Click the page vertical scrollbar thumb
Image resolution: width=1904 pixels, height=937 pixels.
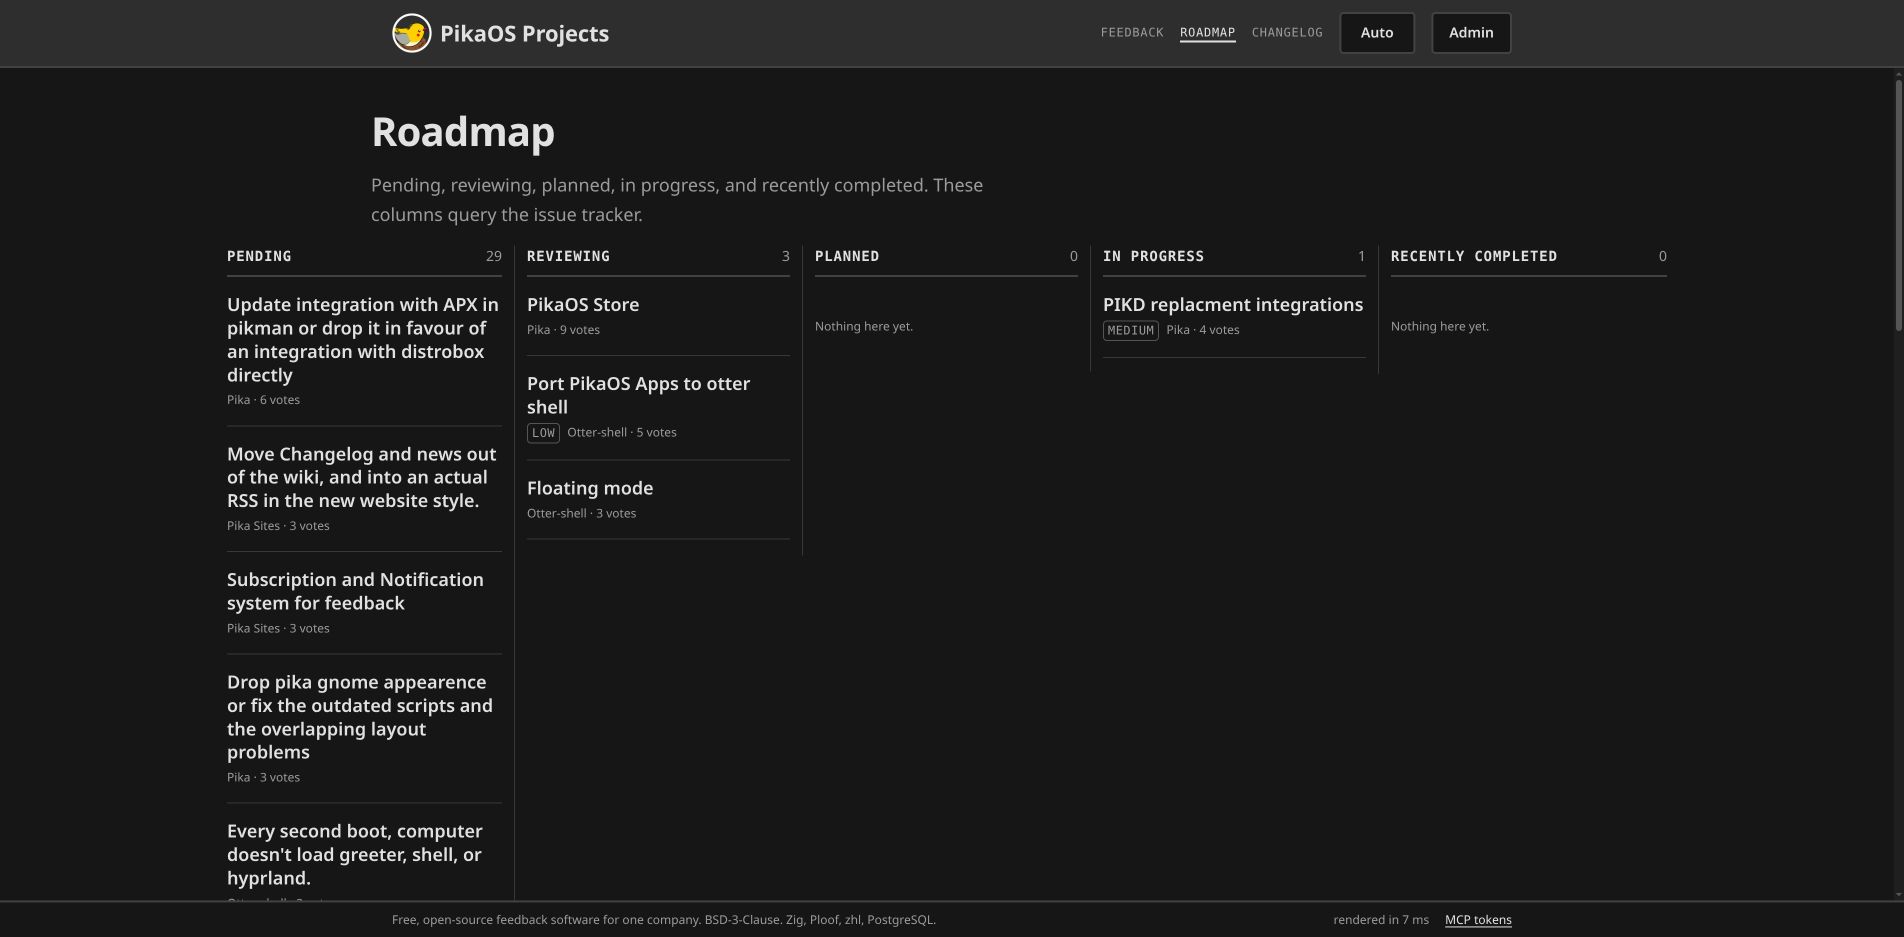coord(1898,205)
